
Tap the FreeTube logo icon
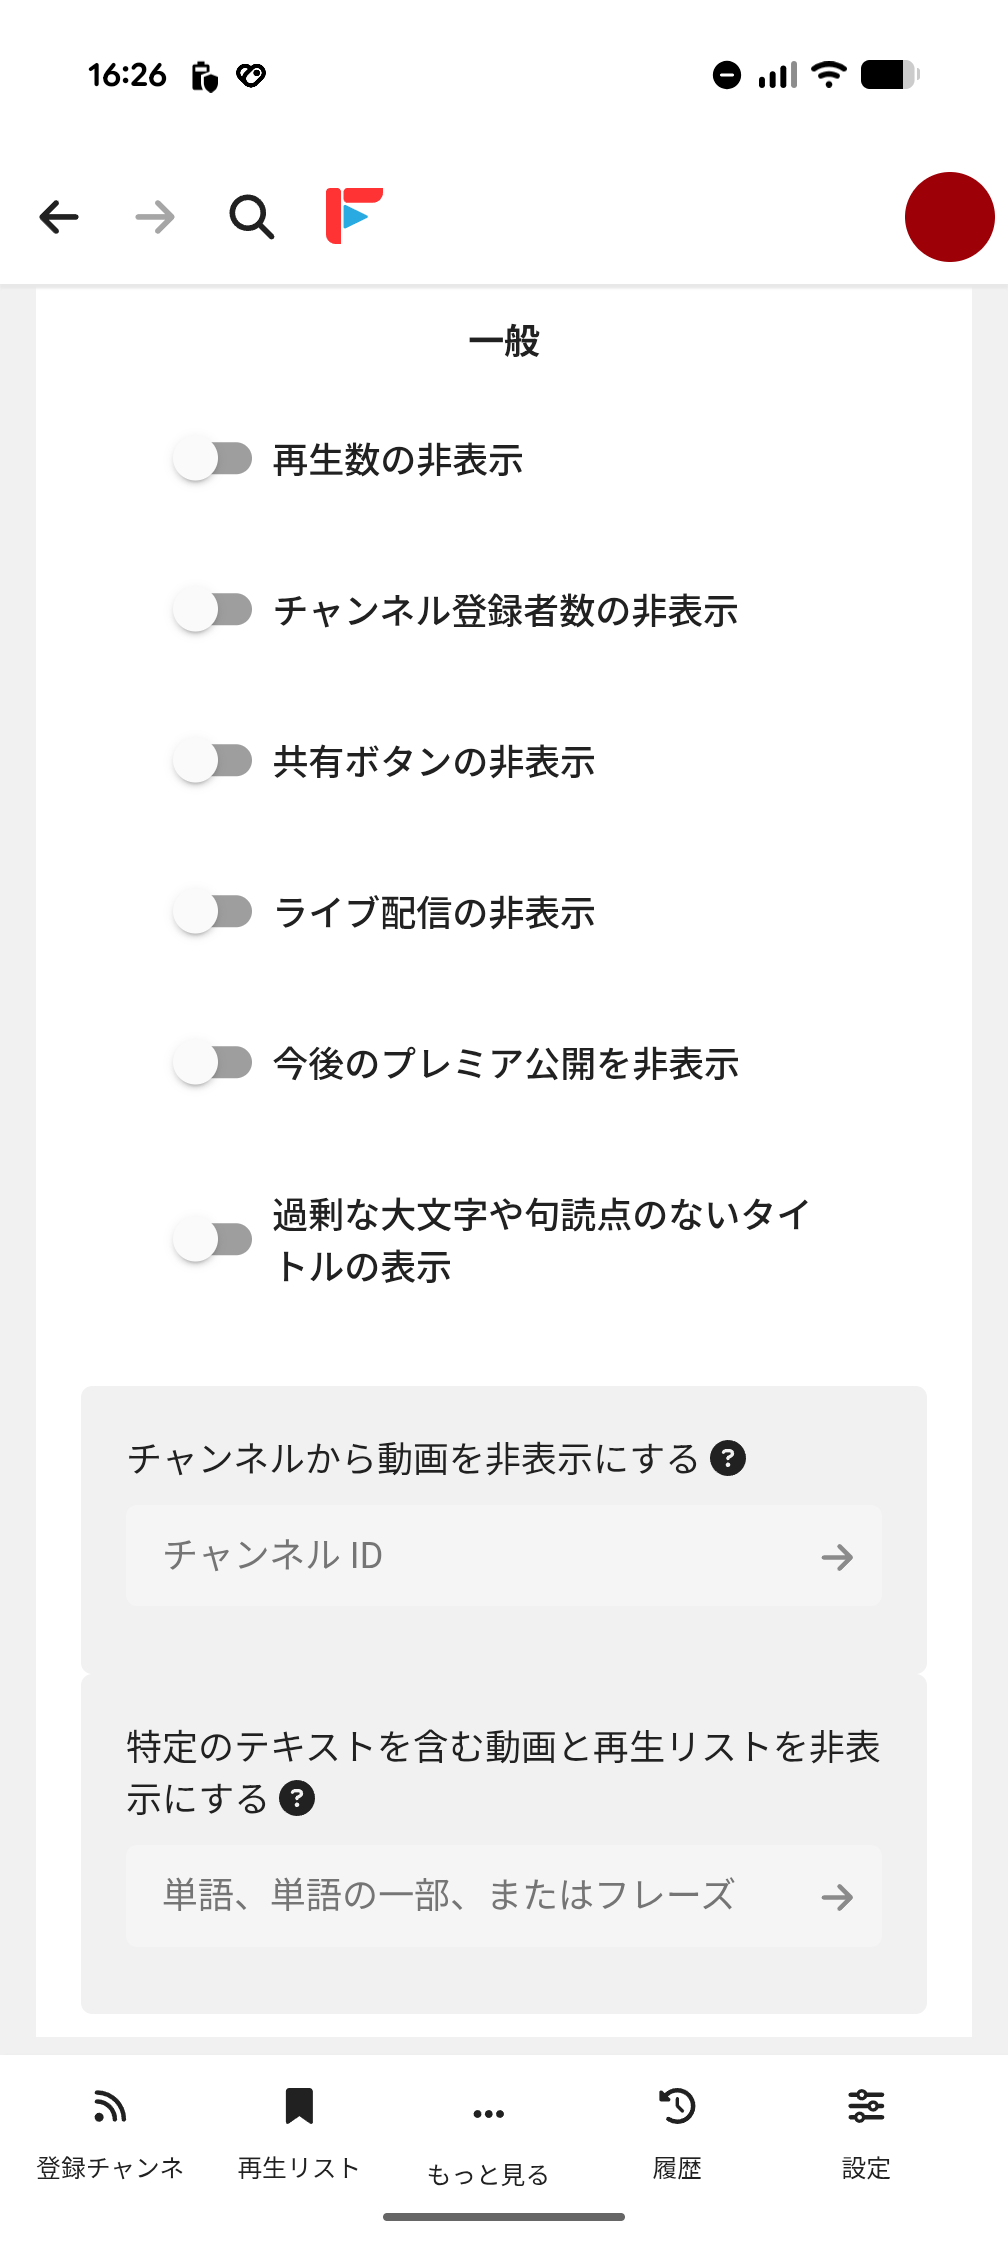point(354,215)
